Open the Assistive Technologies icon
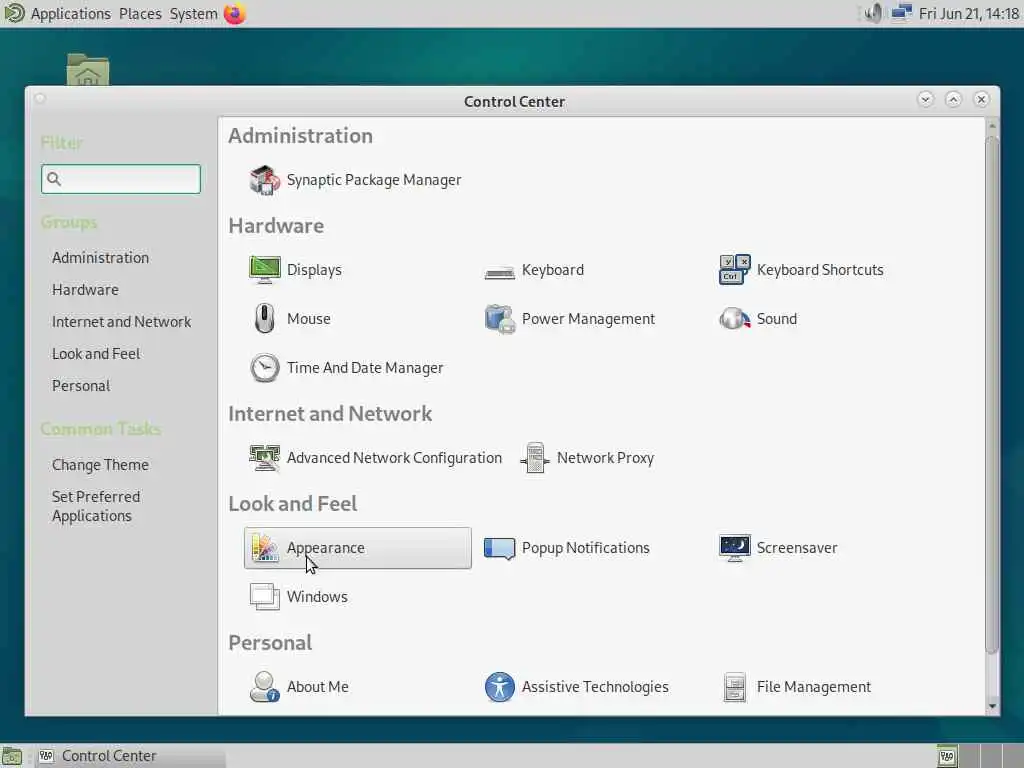 [500, 687]
